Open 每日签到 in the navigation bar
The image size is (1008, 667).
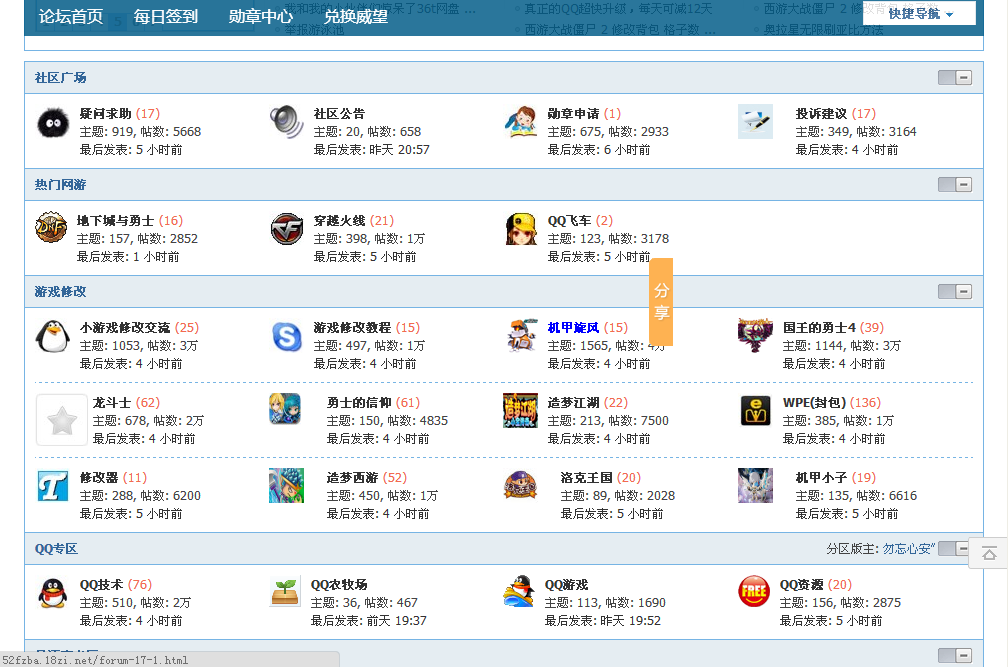click(x=166, y=16)
